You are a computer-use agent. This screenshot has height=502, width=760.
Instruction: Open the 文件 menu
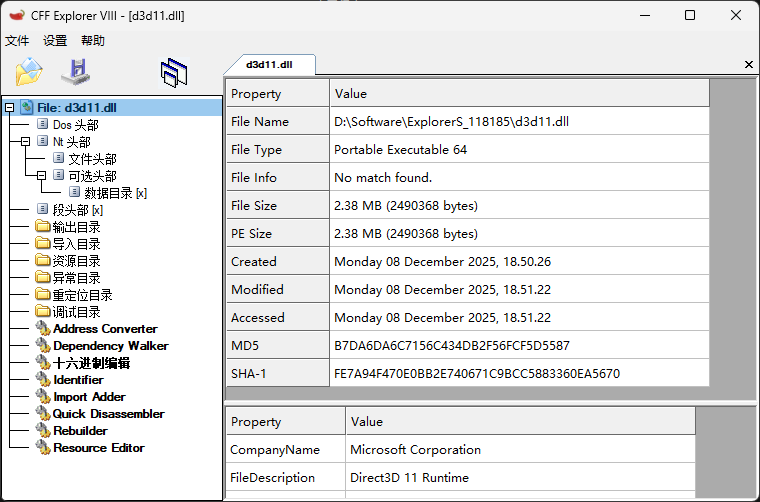tap(17, 41)
